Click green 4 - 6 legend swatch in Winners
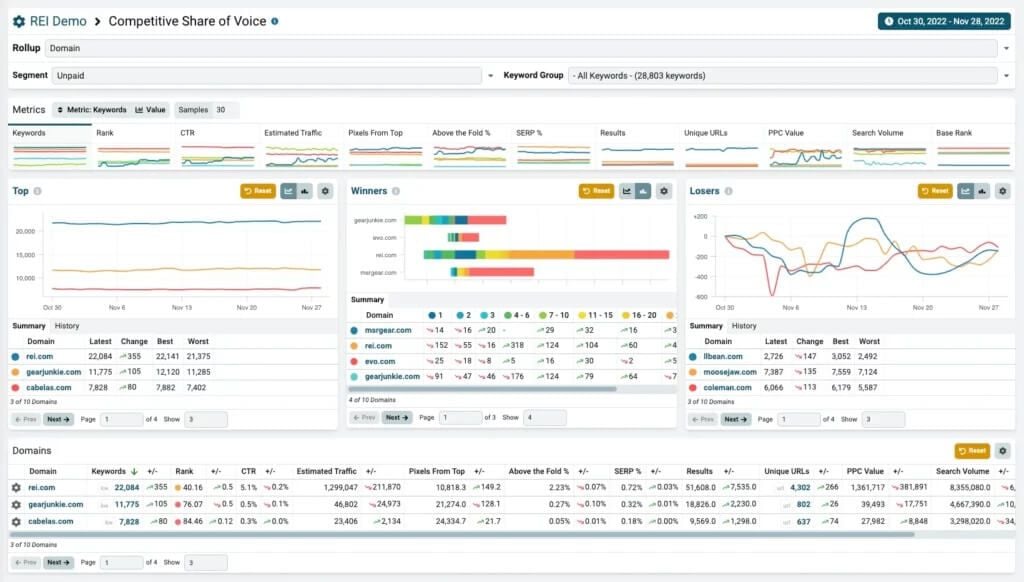Image resolution: width=1024 pixels, height=582 pixels. (507, 315)
